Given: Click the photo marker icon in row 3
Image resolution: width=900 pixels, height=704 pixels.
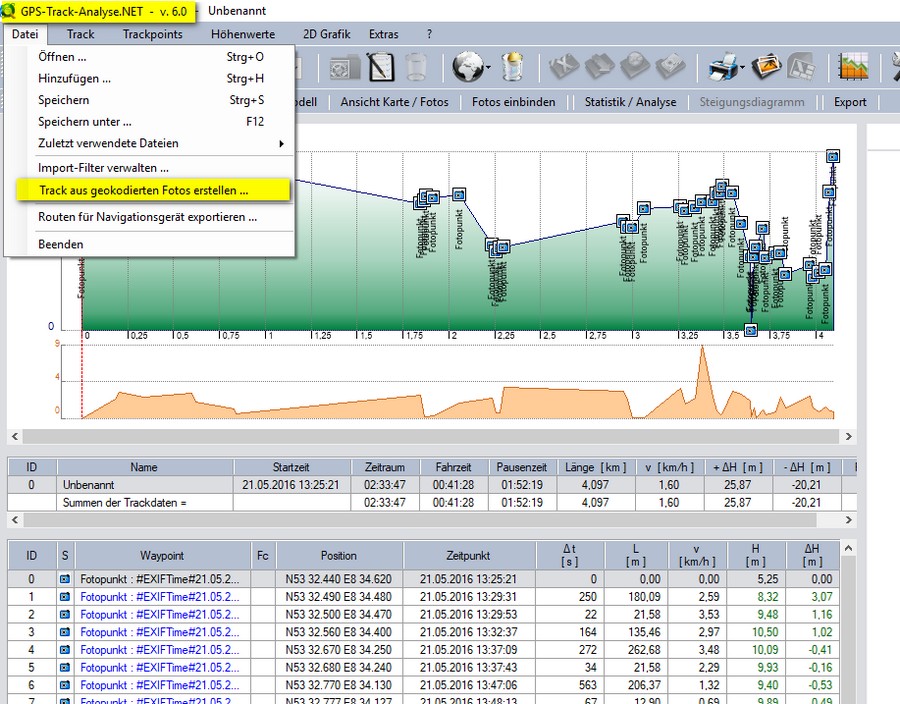Looking at the screenshot, I should click(x=65, y=633).
